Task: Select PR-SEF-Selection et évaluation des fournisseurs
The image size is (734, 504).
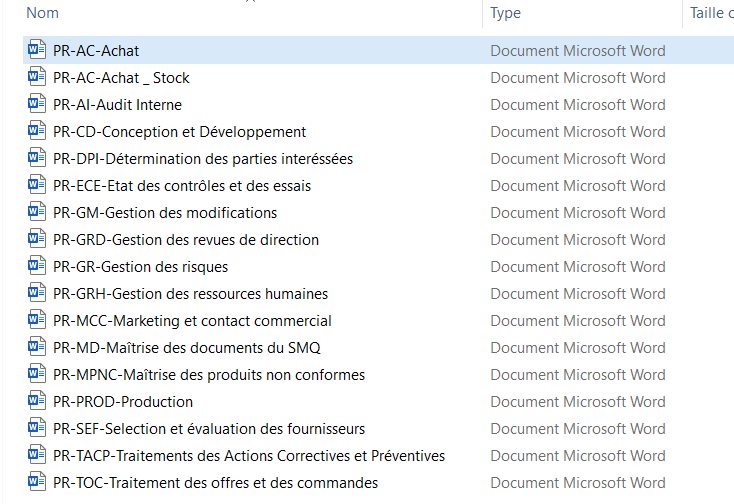Action: 208,428
